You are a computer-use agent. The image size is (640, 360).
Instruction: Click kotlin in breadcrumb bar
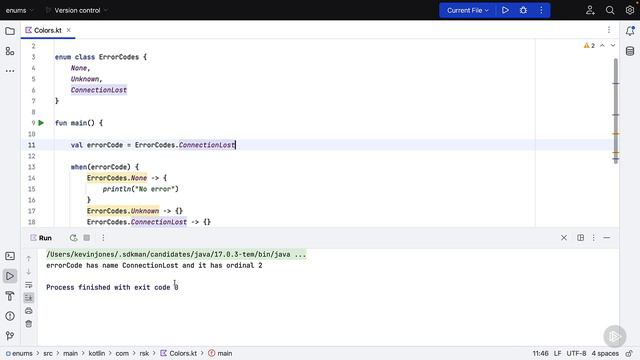tap(97, 353)
